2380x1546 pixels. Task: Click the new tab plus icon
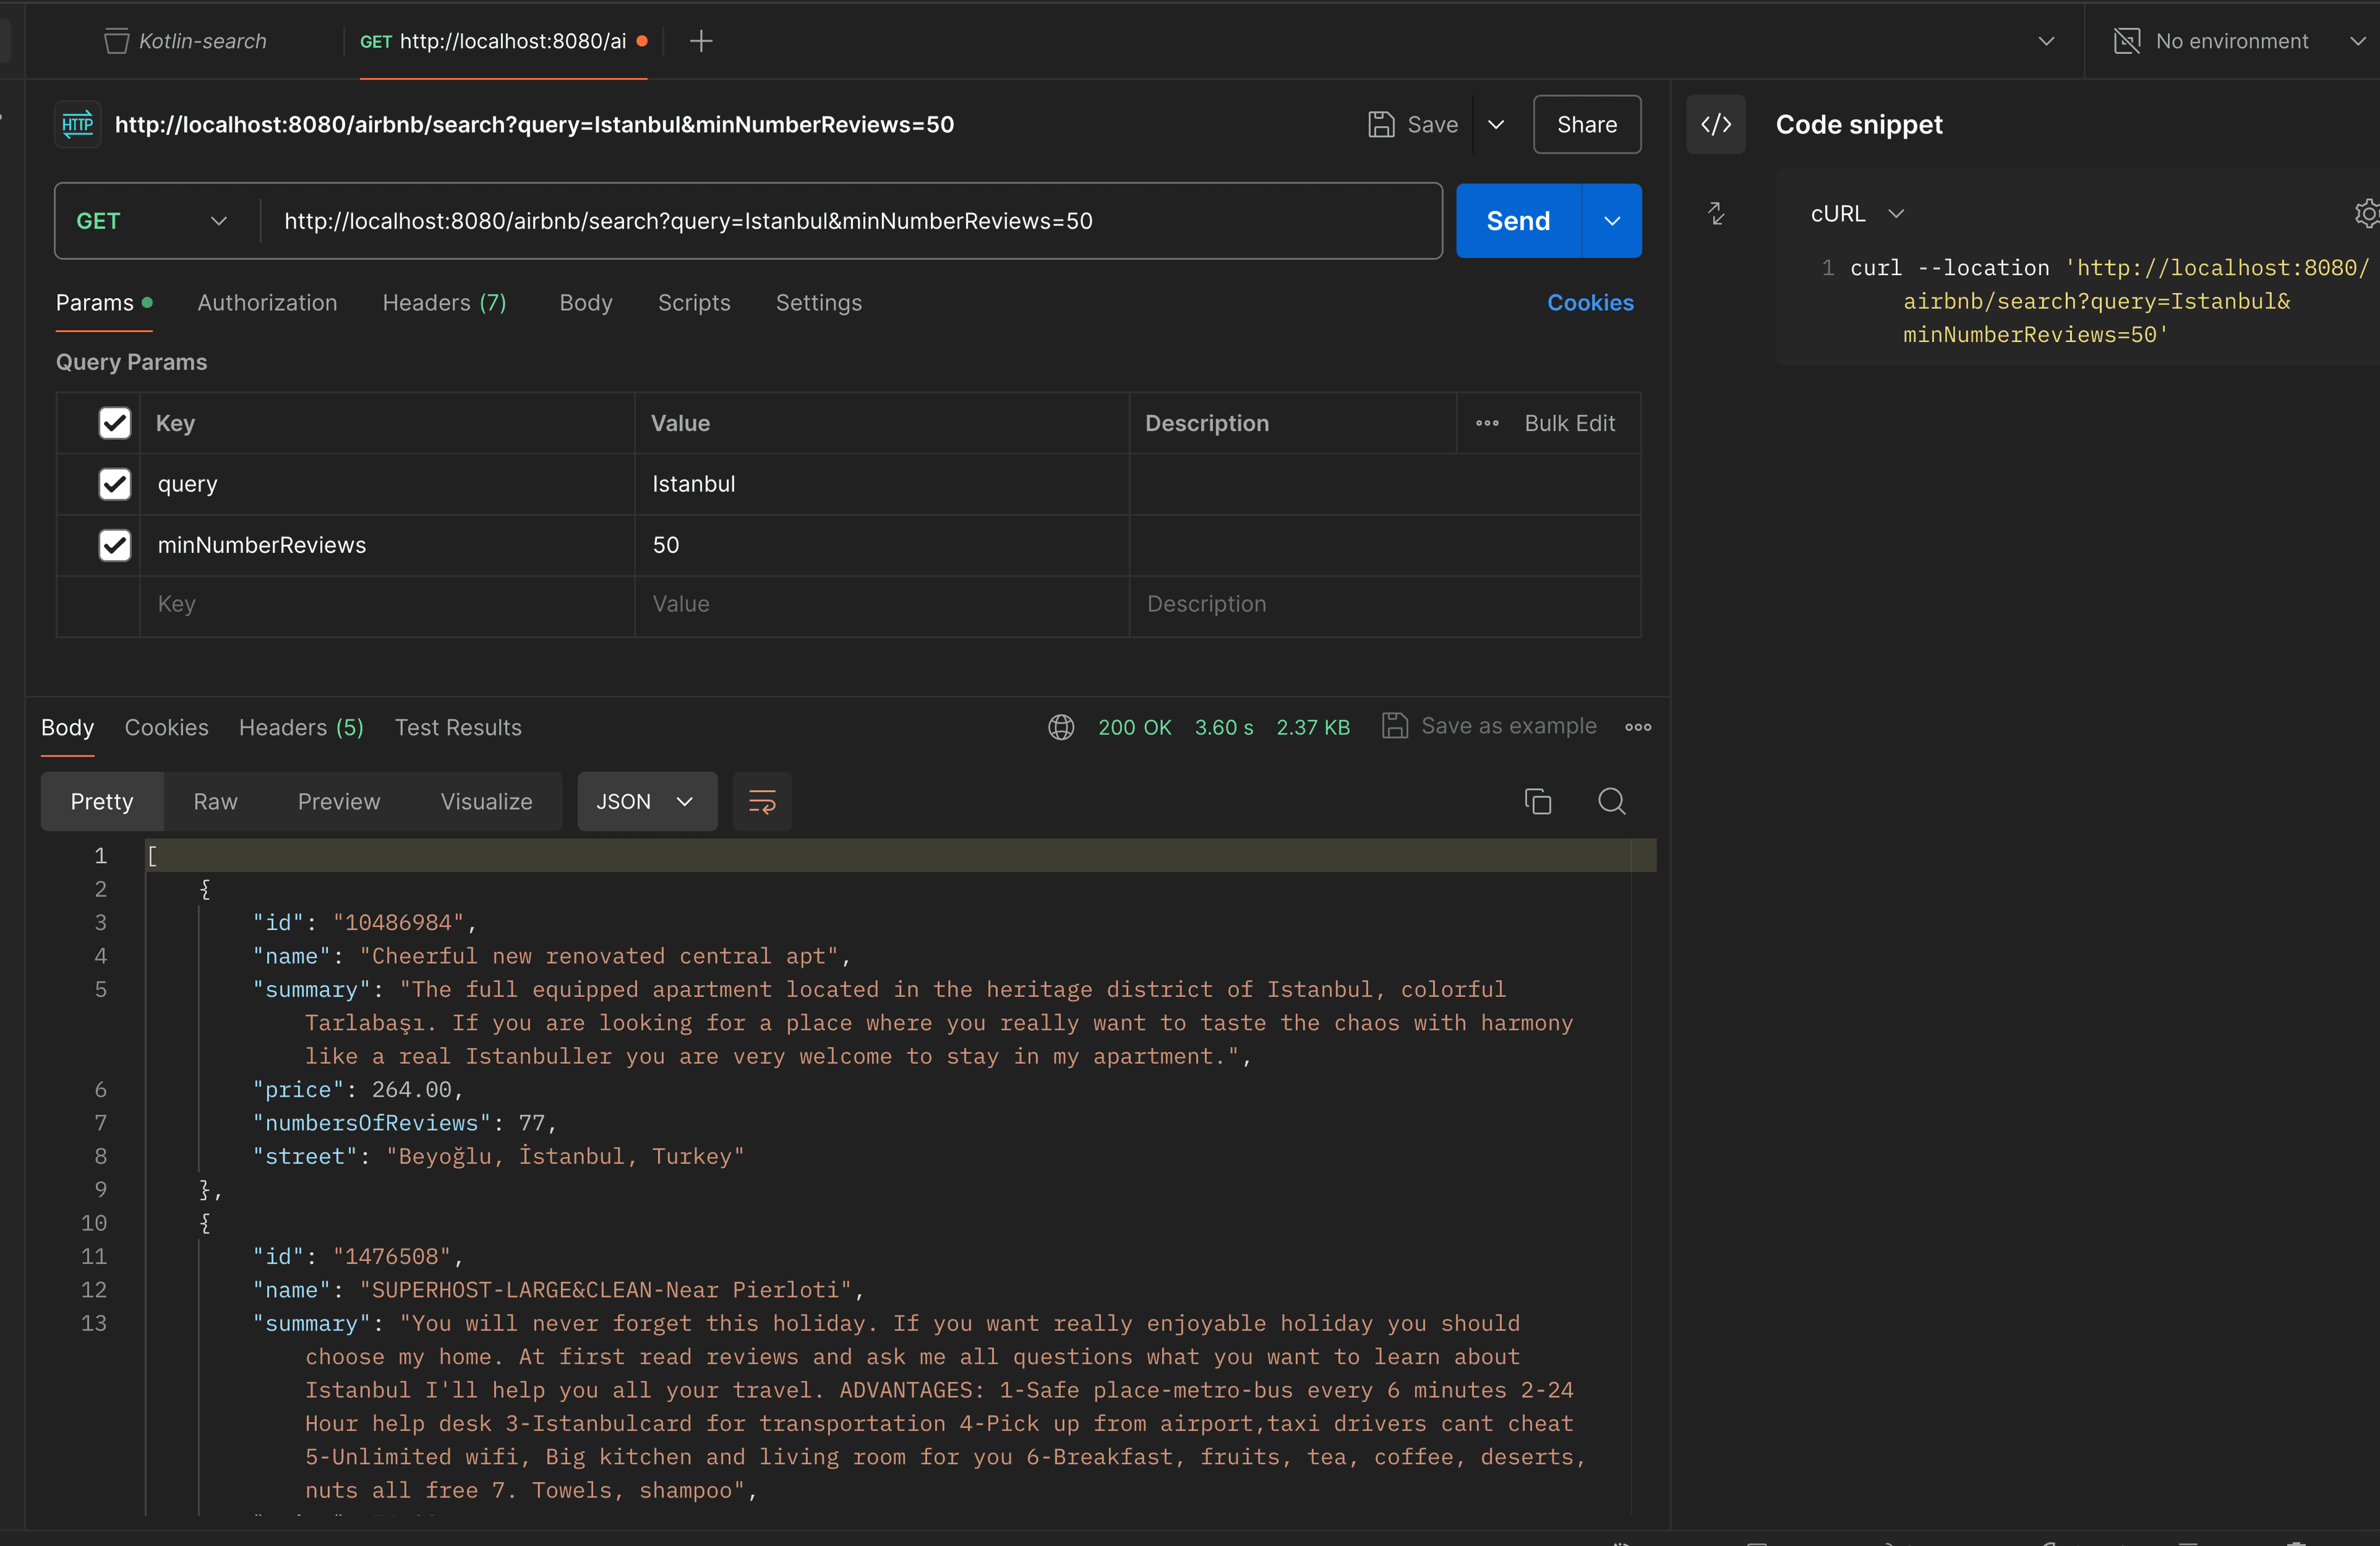coord(701,41)
